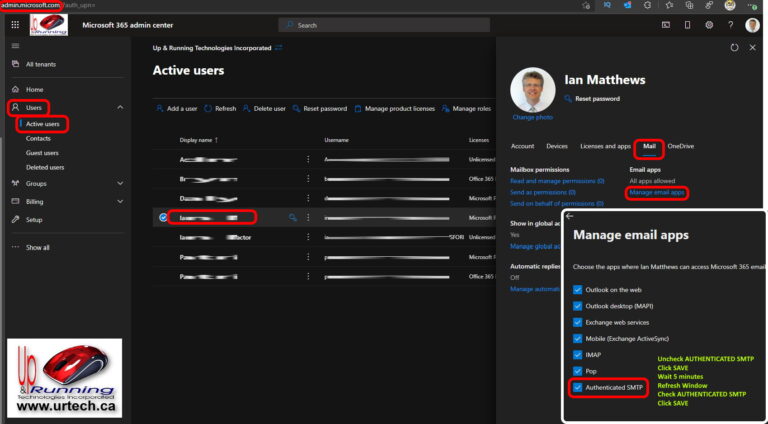This screenshot has width=768, height=424.
Task: Click the Add a user icon
Action: point(159,108)
